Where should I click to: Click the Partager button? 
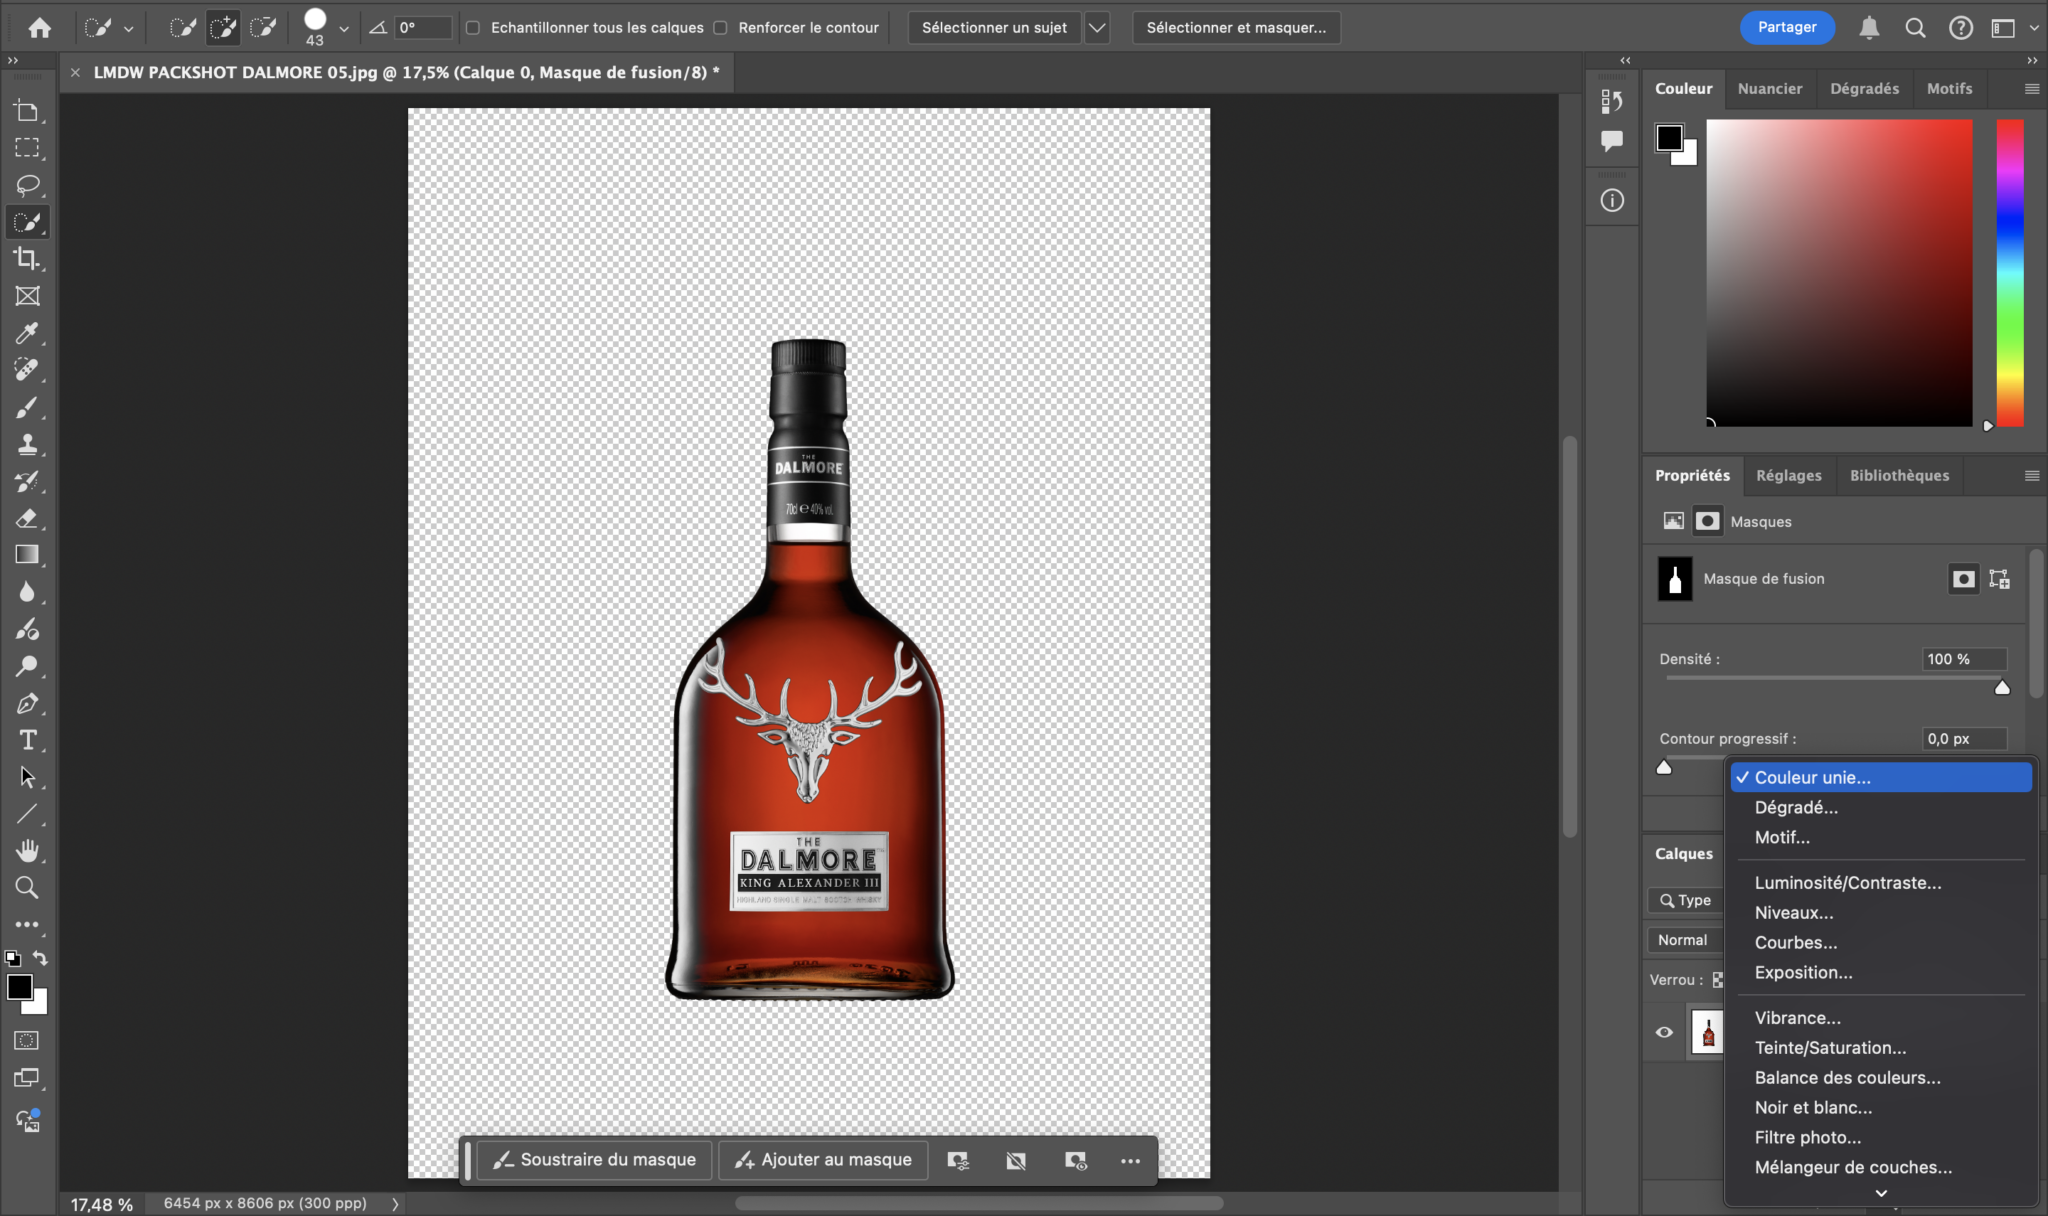click(x=1787, y=28)
